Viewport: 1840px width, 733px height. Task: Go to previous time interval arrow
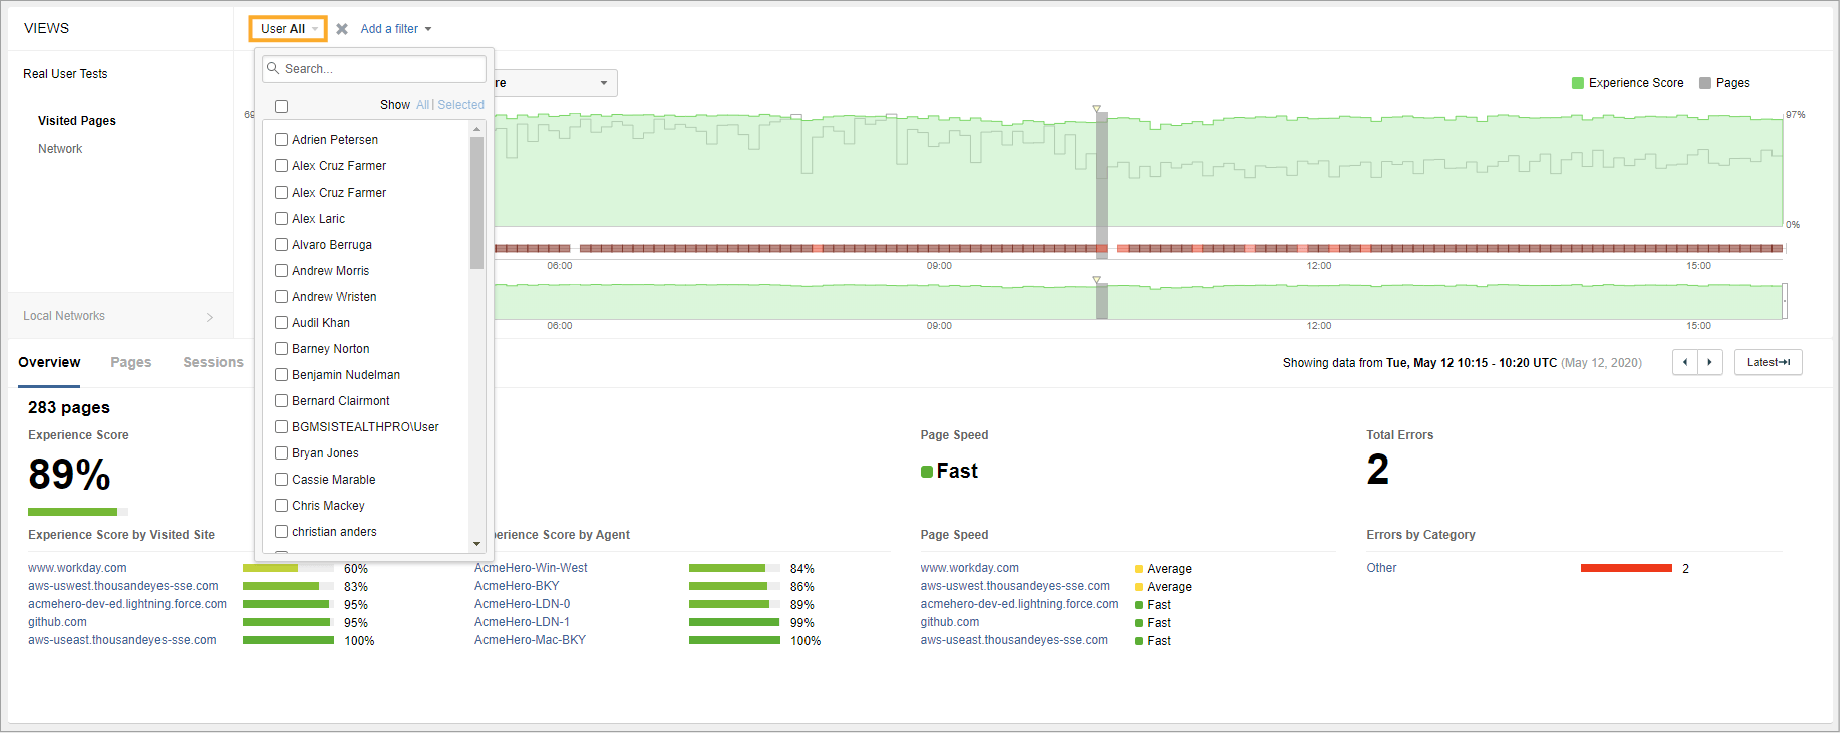point(1685,362)
